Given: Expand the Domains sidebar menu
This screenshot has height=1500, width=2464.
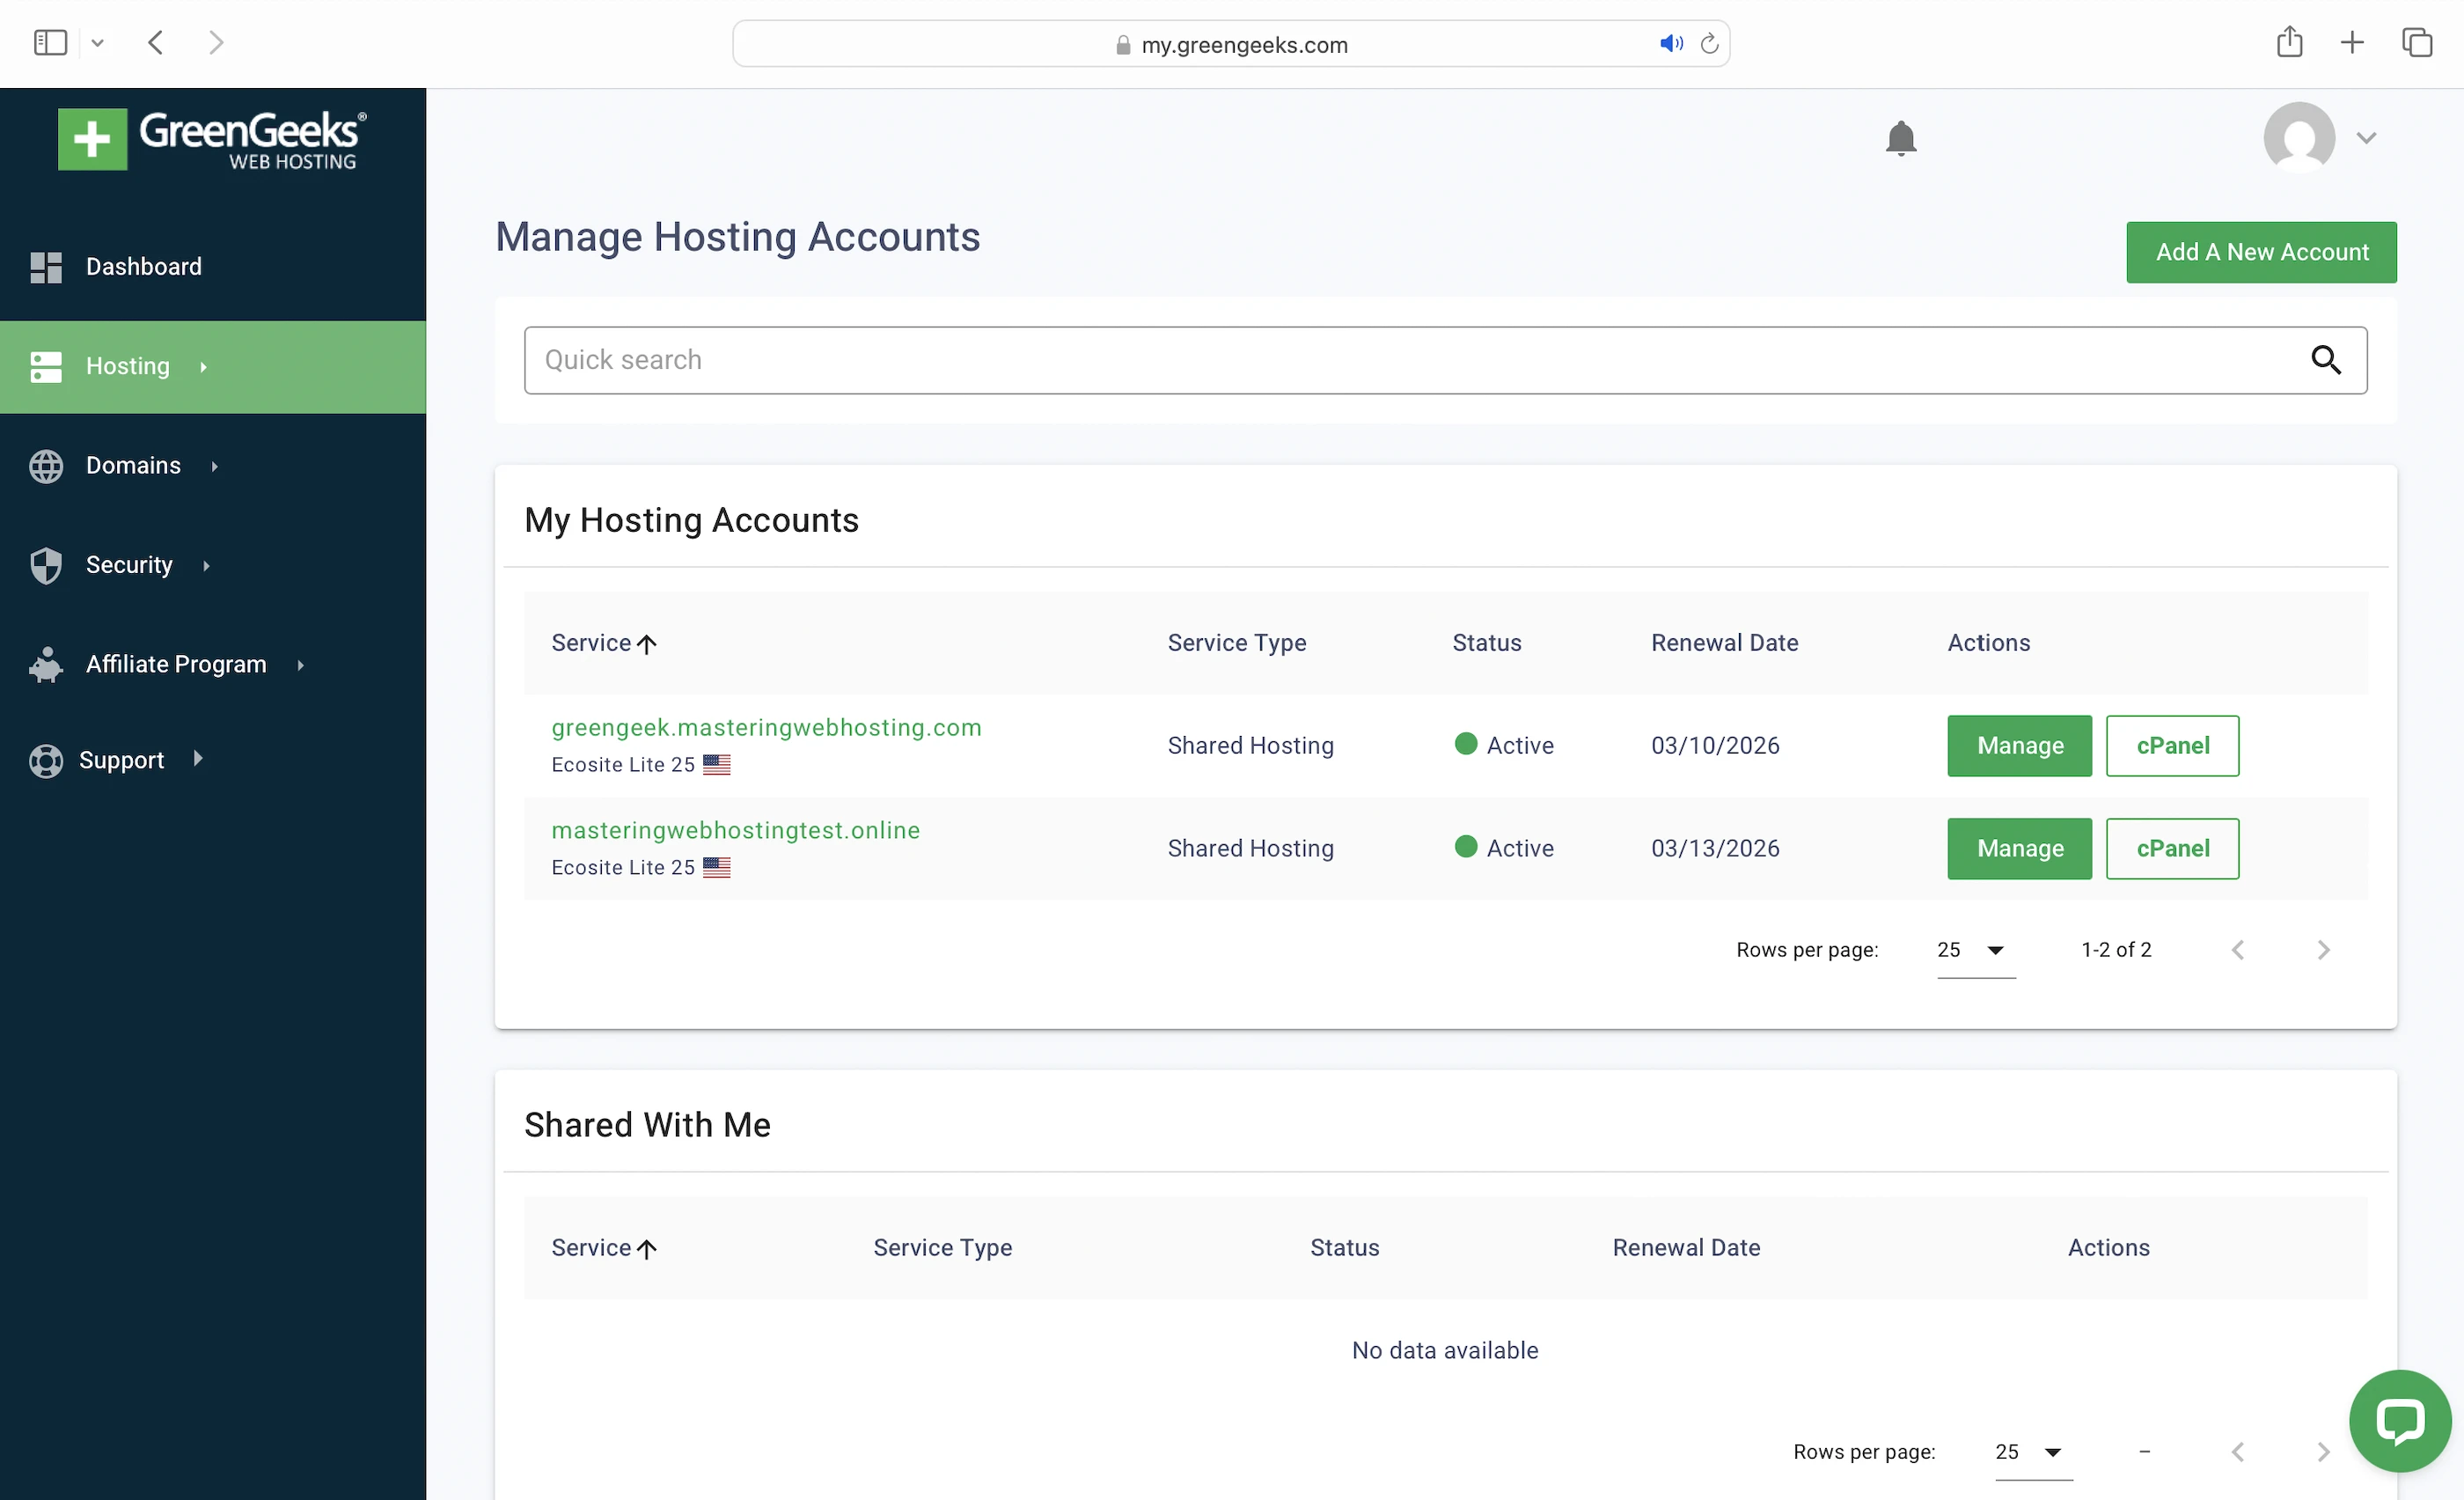Looking at the screenshot, I should pos(133,466).
